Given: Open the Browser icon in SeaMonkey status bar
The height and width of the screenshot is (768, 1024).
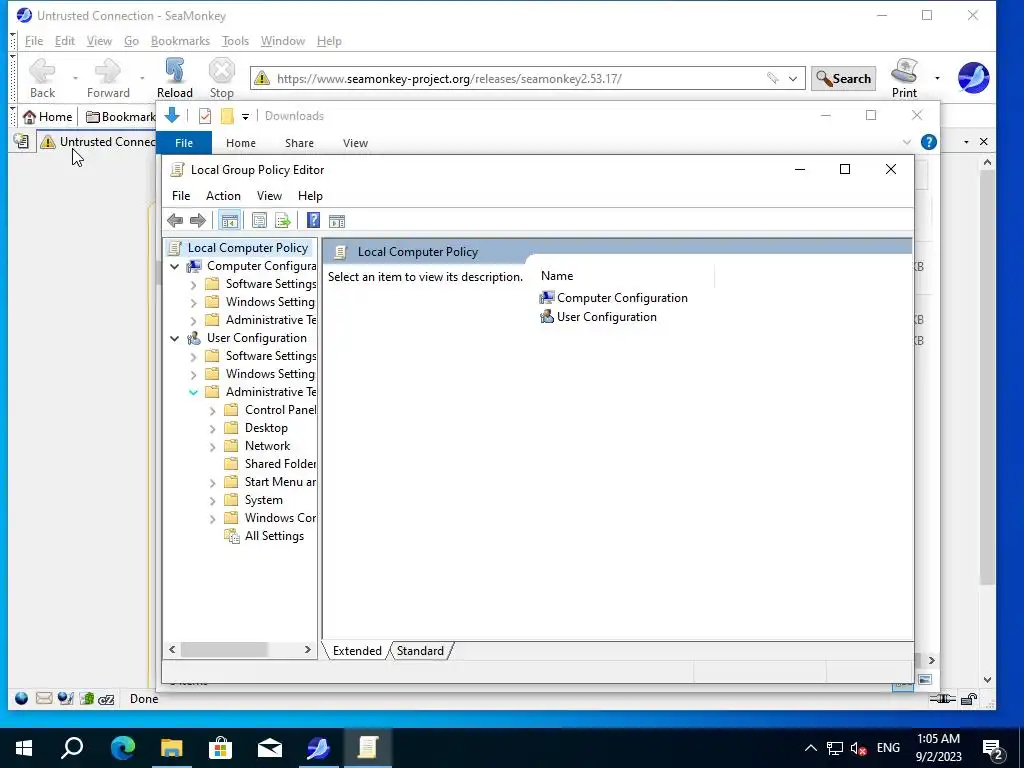Looking at the screenshot, I should pos(22,698).
